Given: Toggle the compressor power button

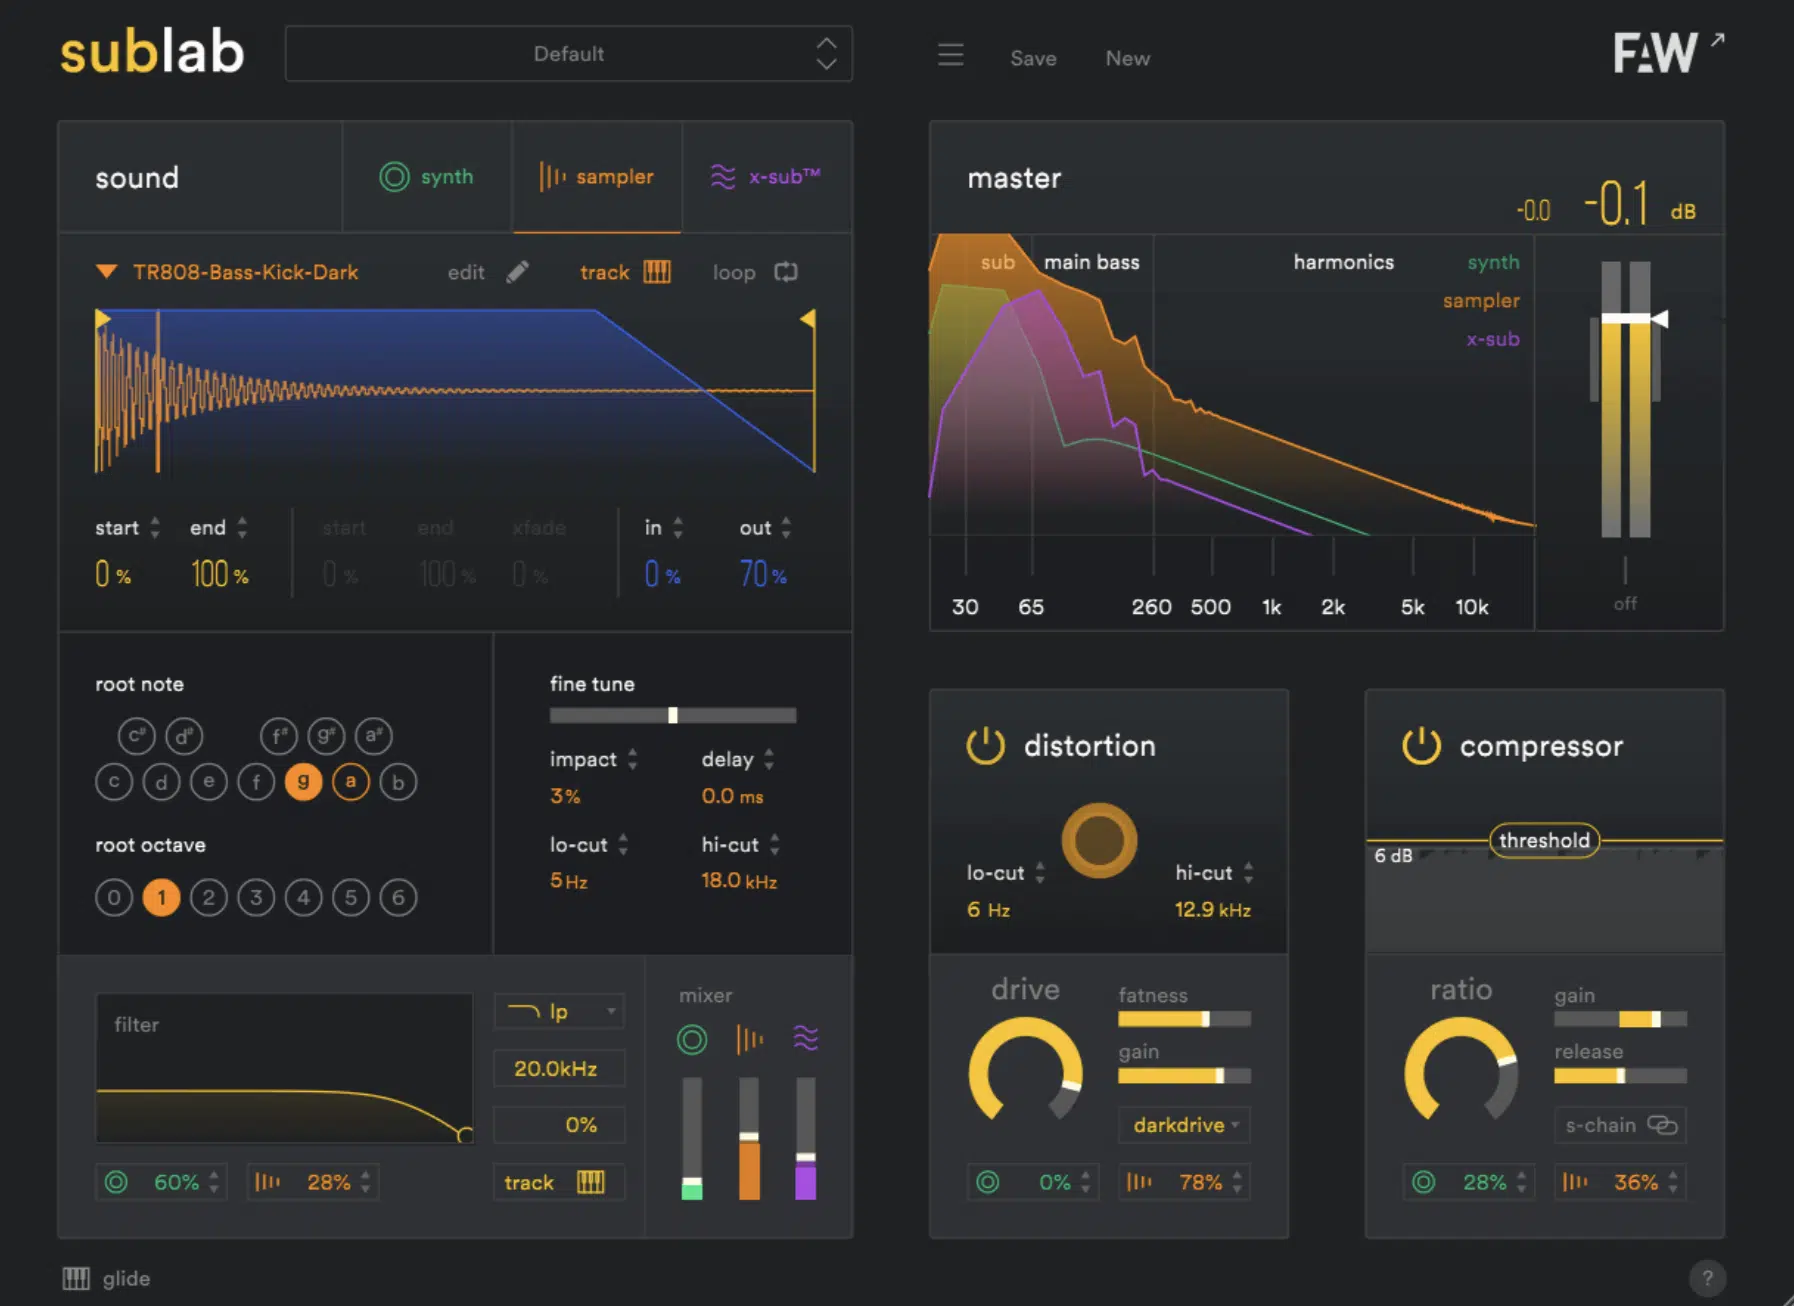Looking at the screenshot, I should pos(1421,746).
